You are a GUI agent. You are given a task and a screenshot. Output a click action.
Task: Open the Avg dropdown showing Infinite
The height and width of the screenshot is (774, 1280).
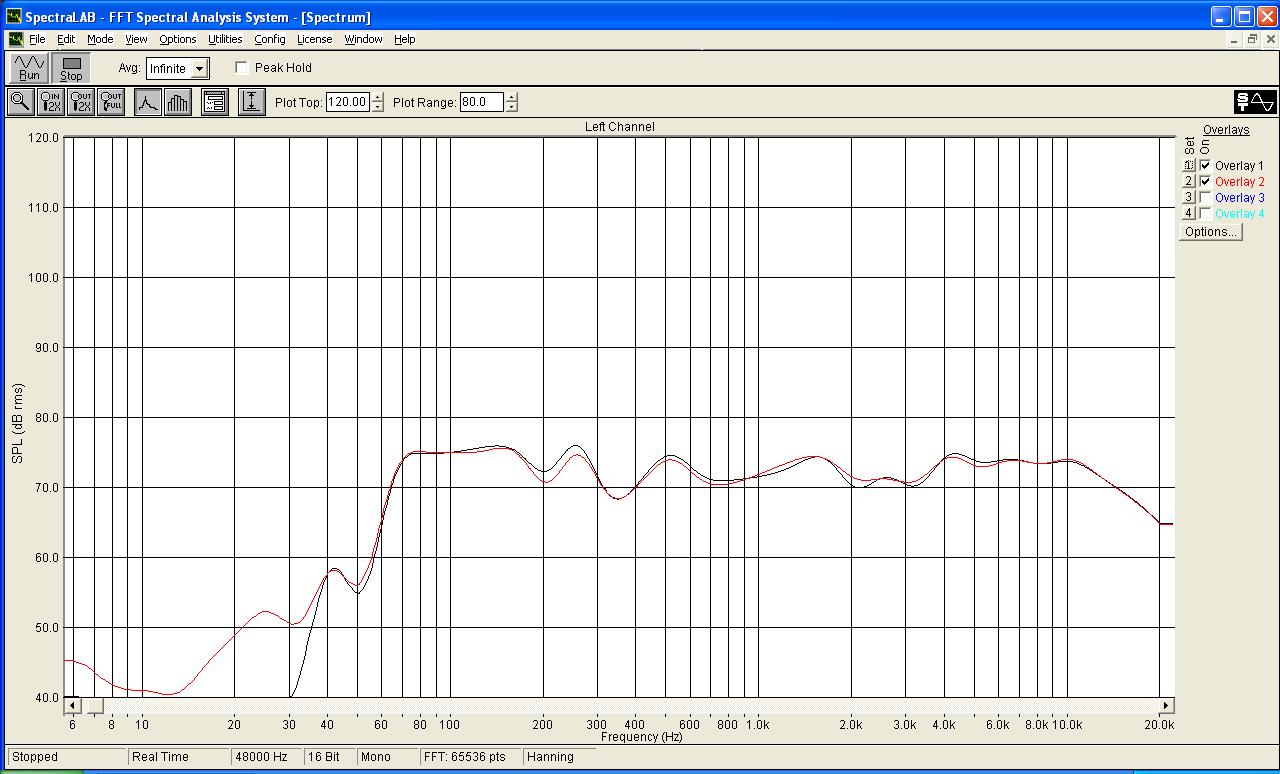click(x=199, y=69)
